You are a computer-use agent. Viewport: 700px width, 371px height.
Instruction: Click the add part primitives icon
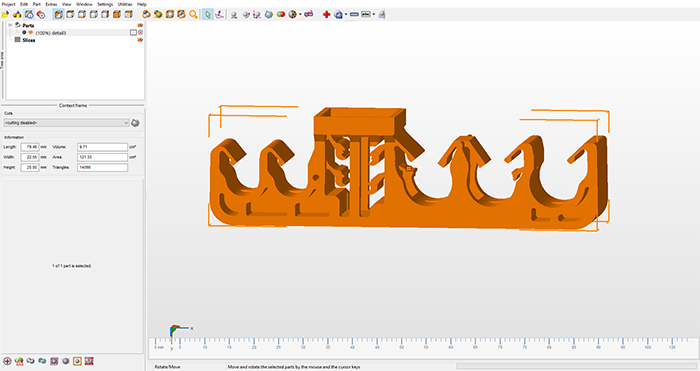pyautogui.click(x=17, y=14)
